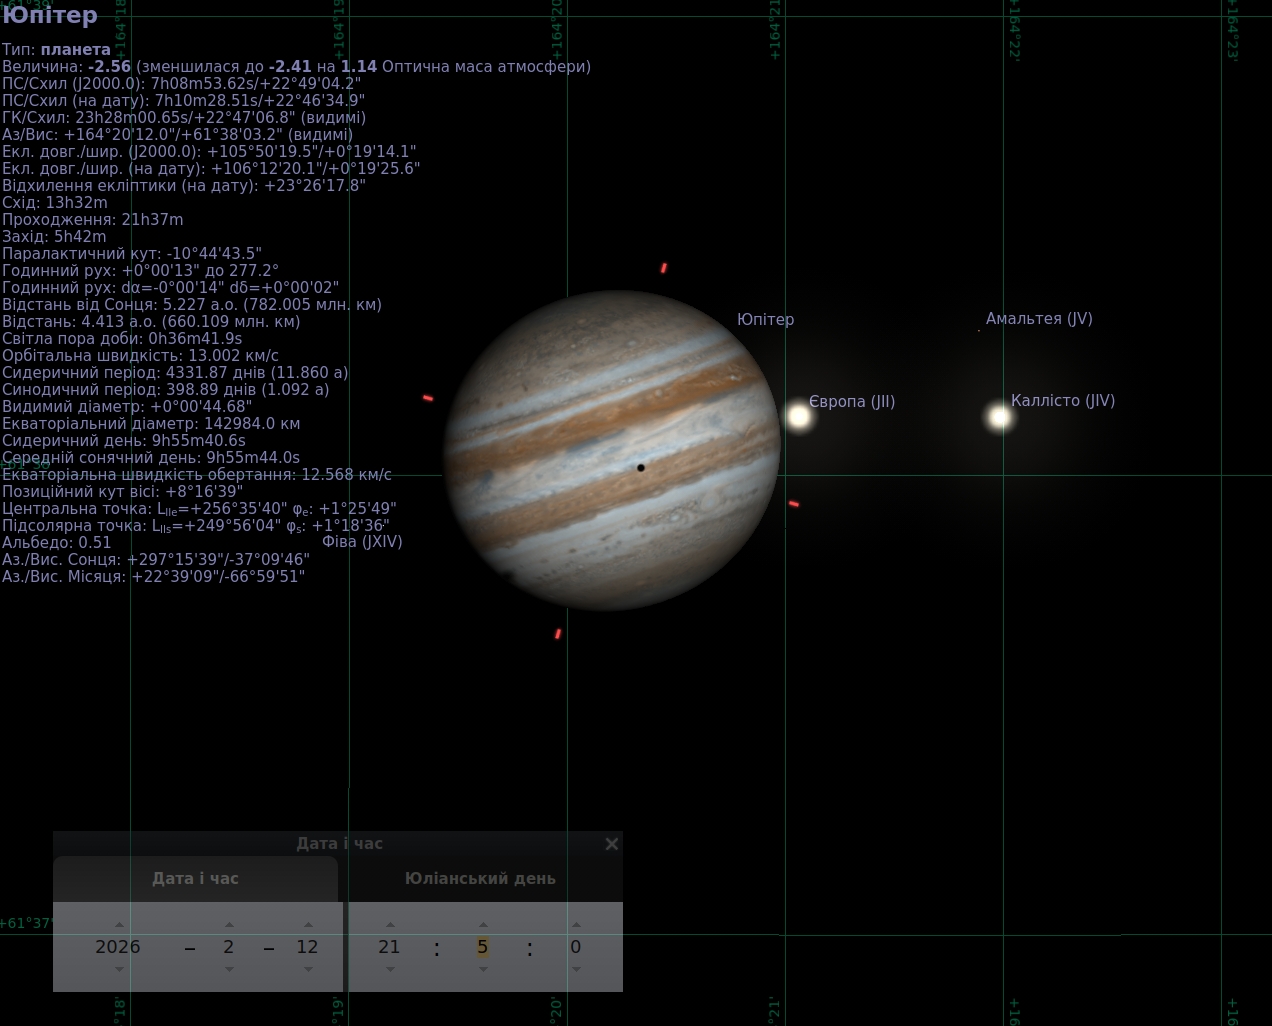Screen dimensions: 1272x1026
Task: Select the Каллісто (JIV) moon
Action: tap(999, 417)
